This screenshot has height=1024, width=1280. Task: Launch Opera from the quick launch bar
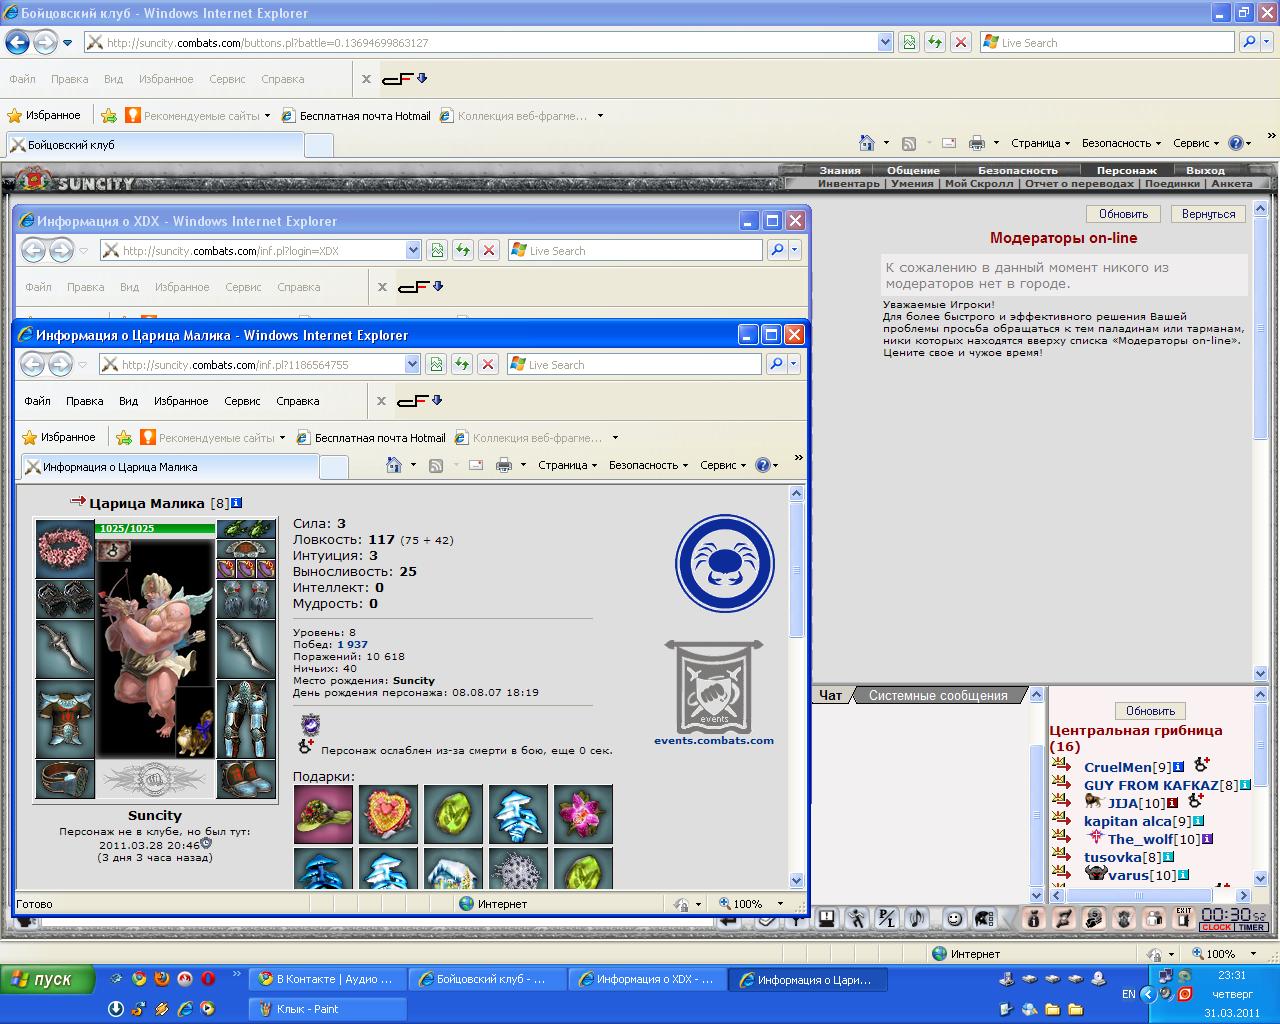[208, 979]
